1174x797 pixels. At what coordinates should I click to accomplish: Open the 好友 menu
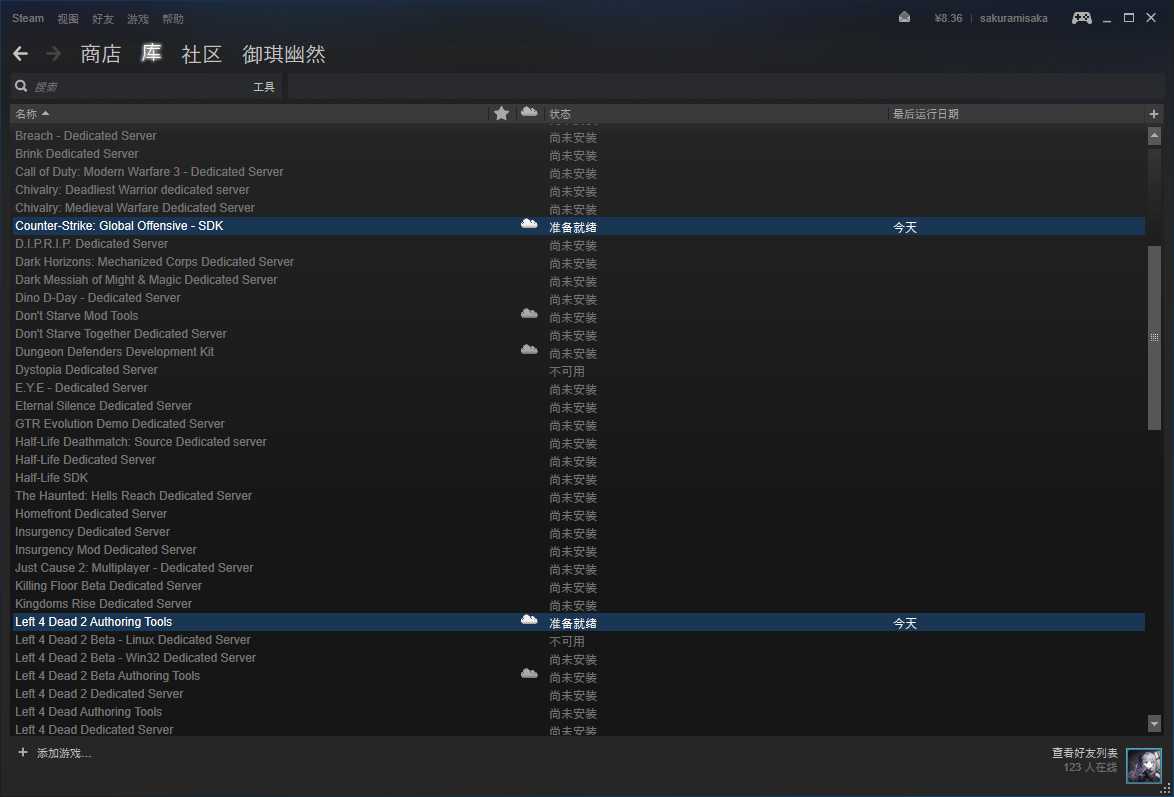[x=103, y=19]
